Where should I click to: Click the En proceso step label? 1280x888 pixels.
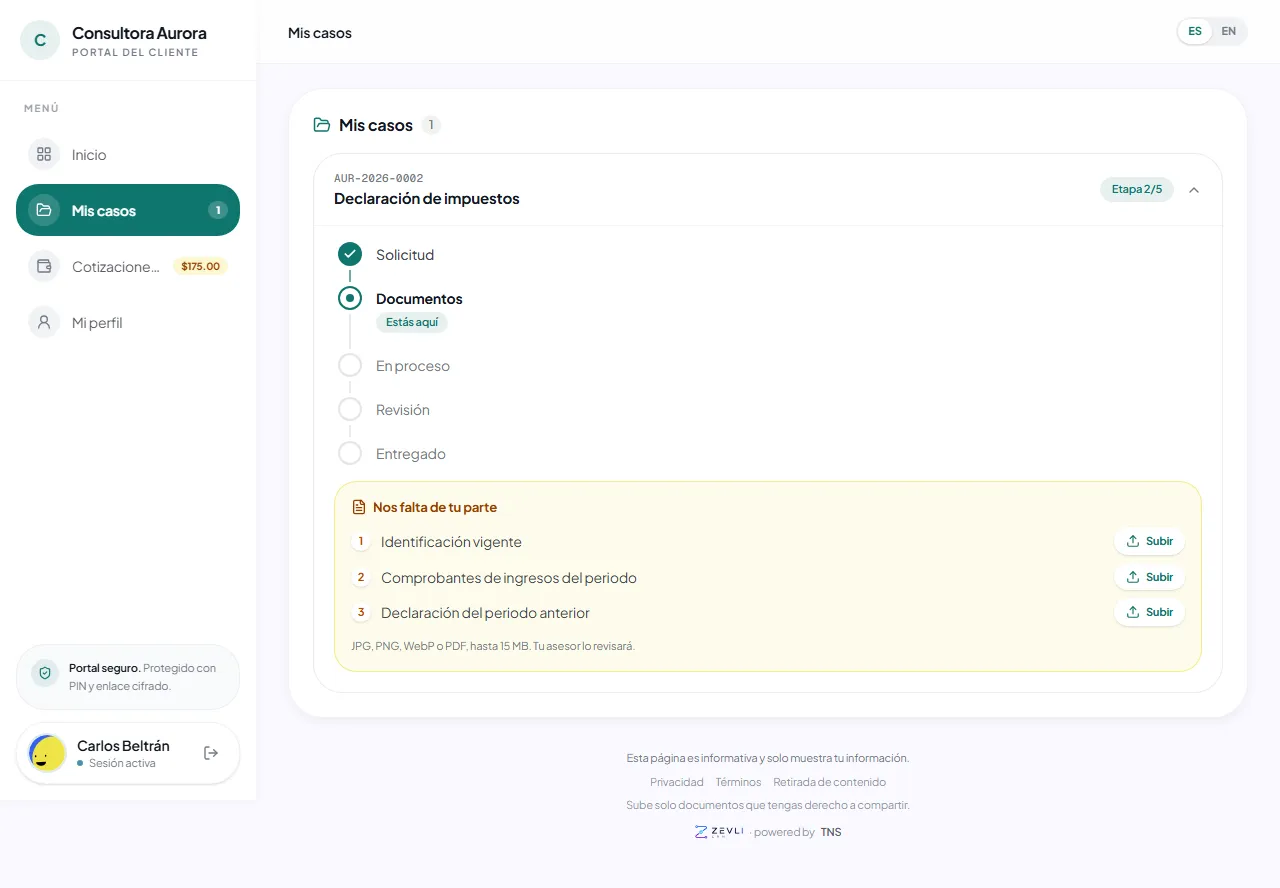[413, 366]
